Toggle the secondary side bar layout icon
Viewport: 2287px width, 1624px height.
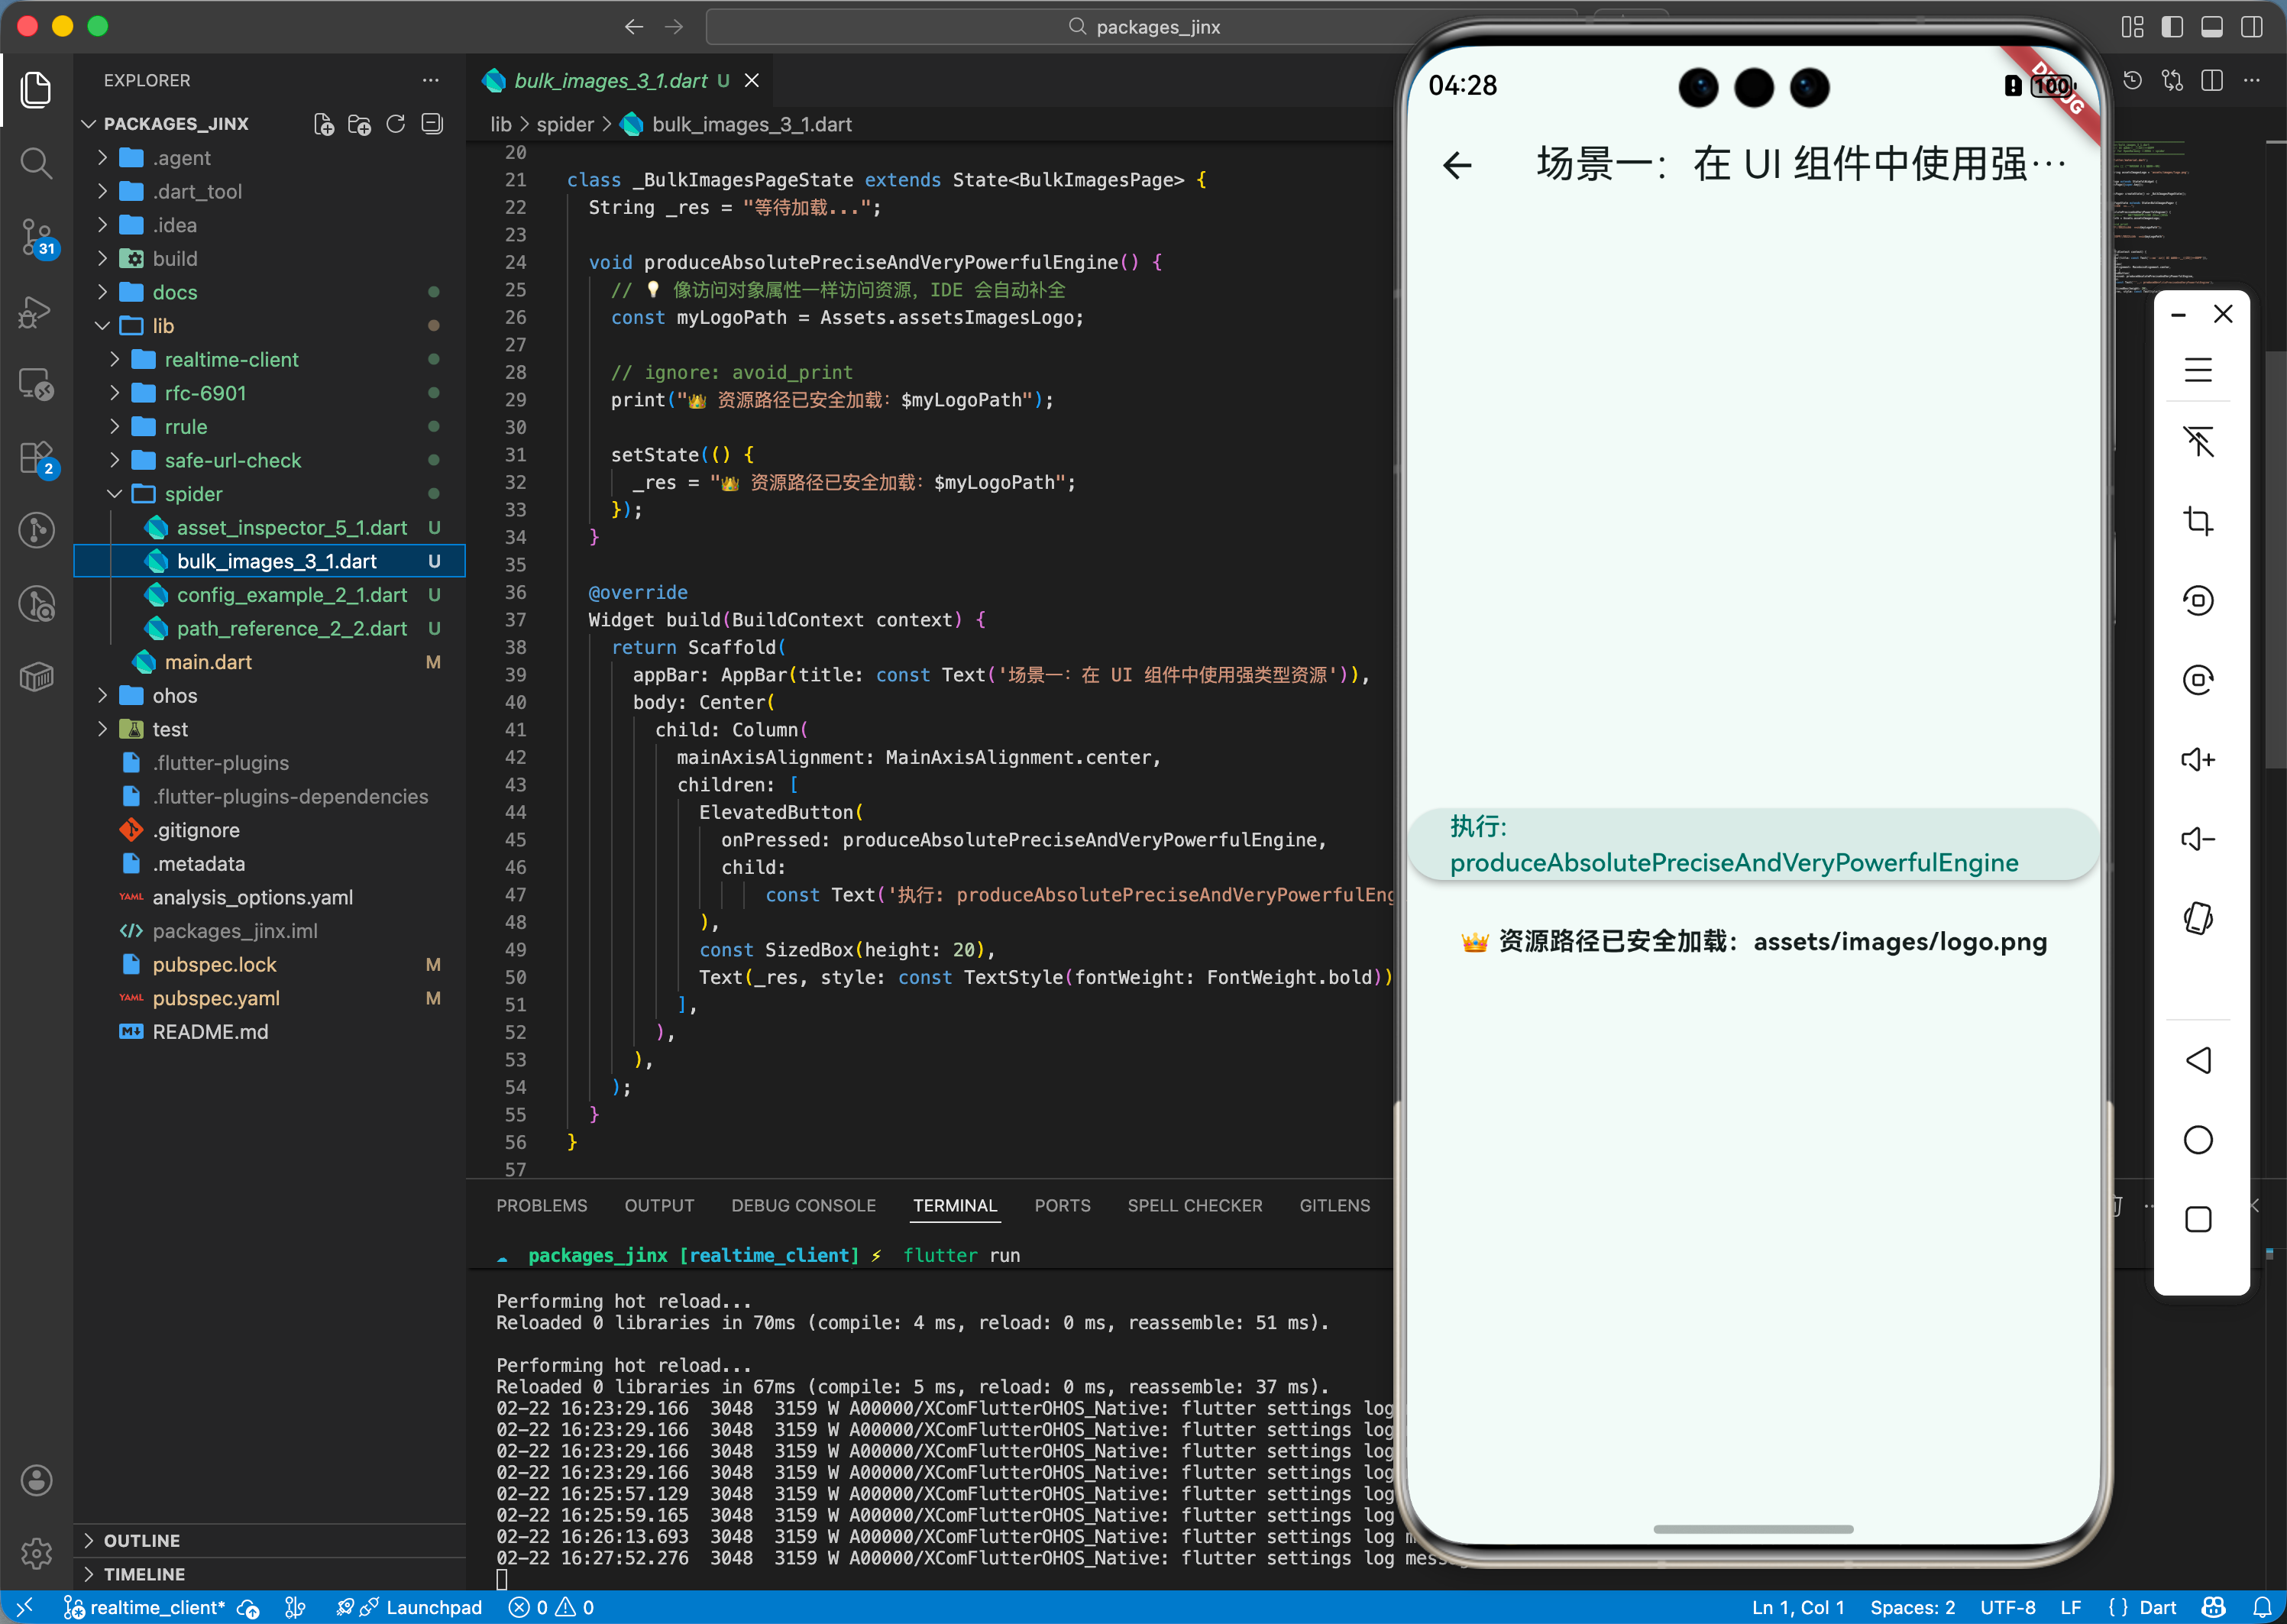[x=2252, y=27]
